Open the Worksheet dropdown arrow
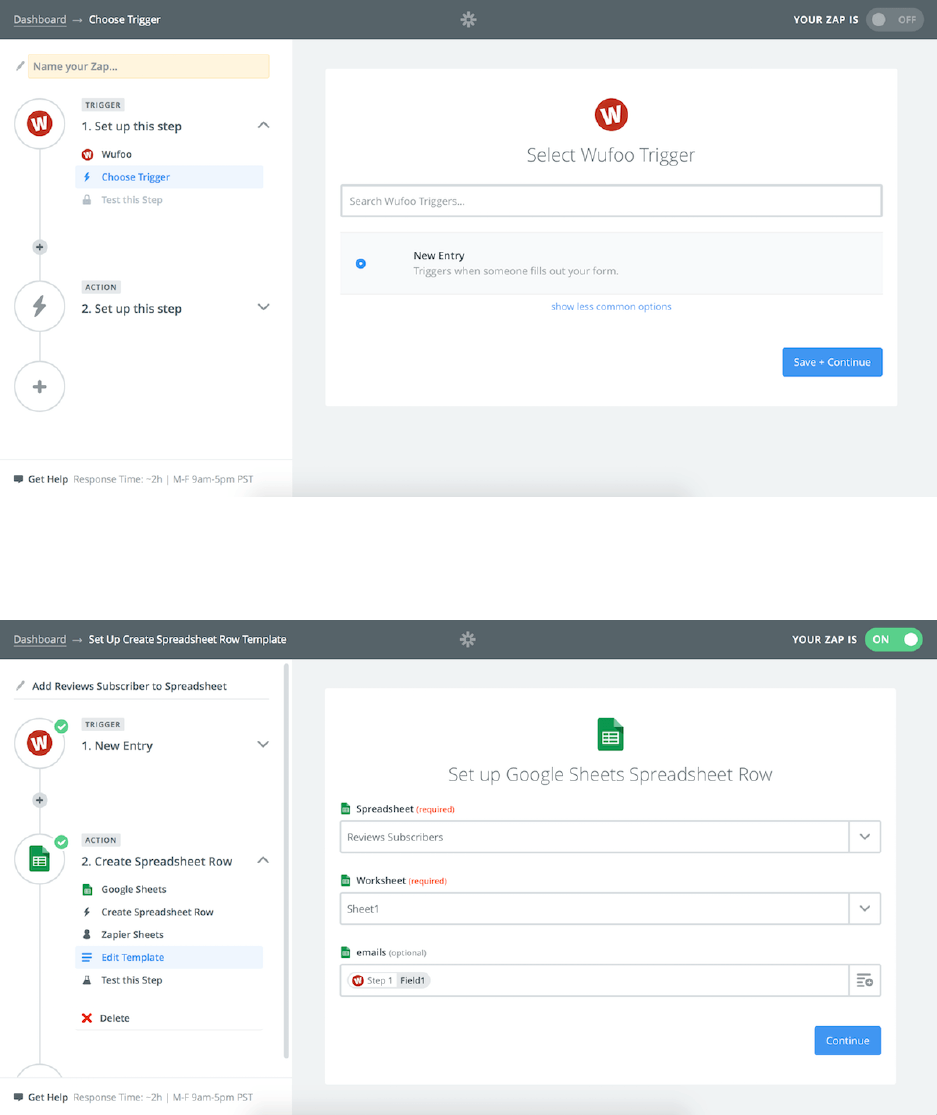 click(864, 909)
